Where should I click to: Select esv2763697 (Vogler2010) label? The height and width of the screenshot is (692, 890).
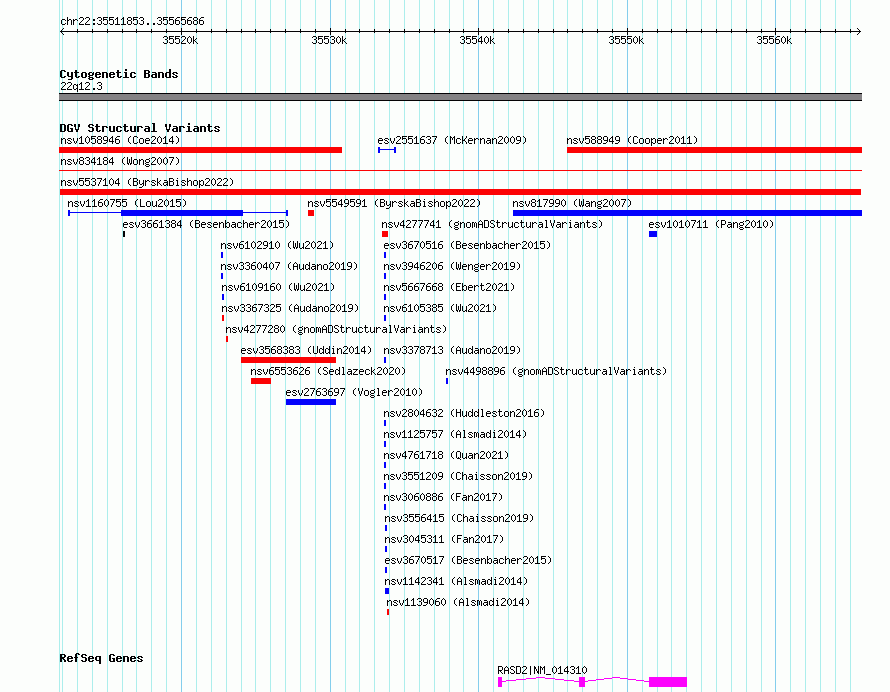[354, 392]
